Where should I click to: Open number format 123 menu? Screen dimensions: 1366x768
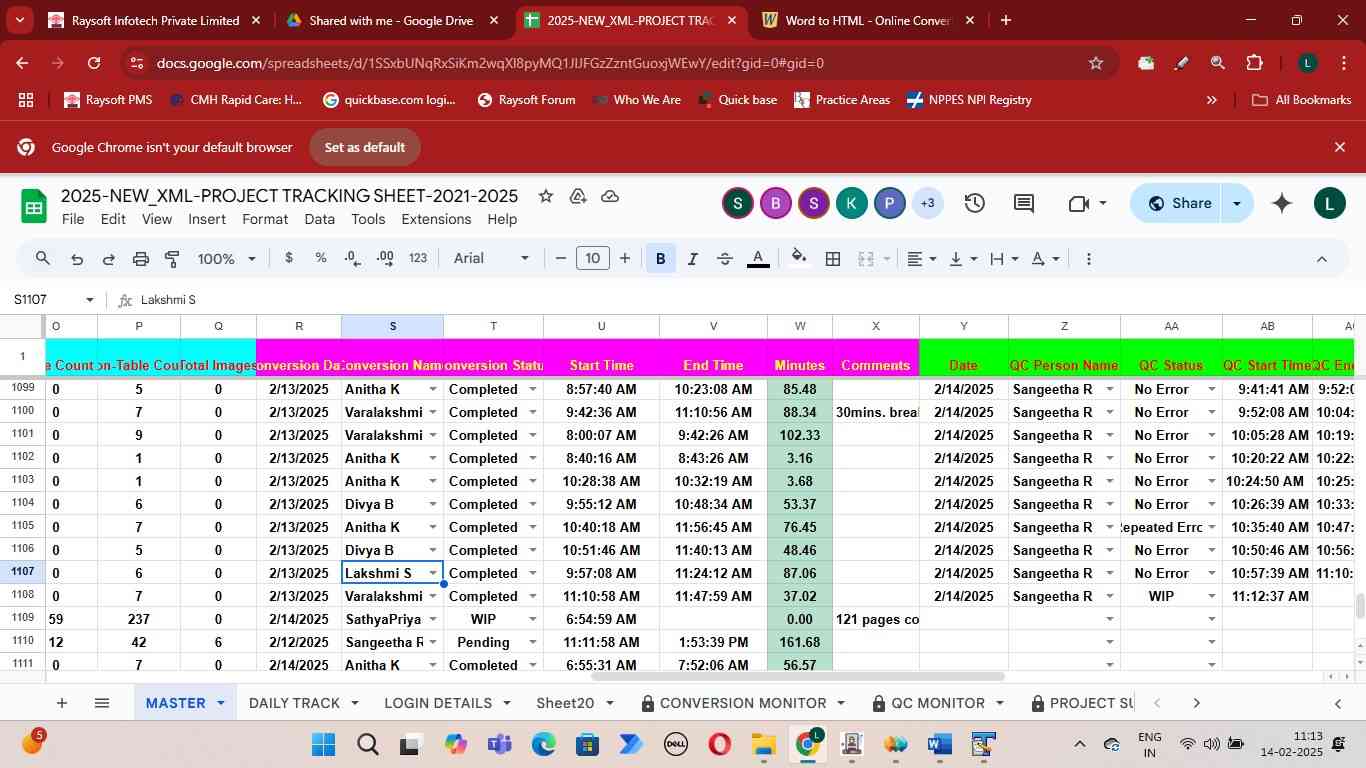click(418, 258)
